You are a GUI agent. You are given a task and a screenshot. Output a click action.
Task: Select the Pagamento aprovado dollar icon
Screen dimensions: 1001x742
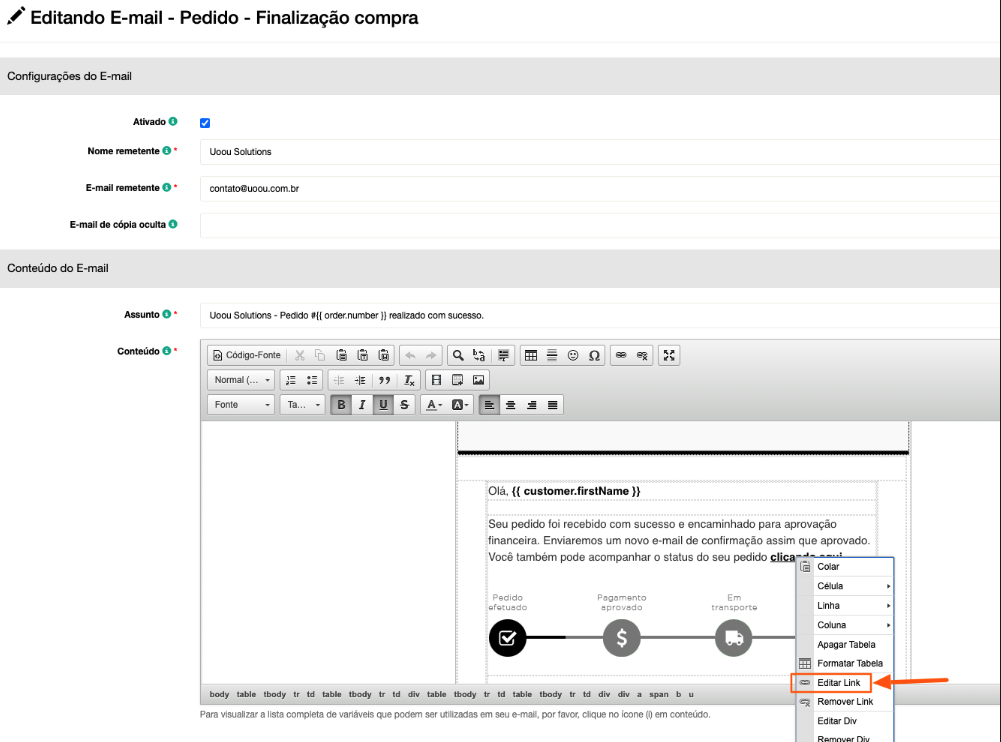pyautogui.click(x=621, y=638)
